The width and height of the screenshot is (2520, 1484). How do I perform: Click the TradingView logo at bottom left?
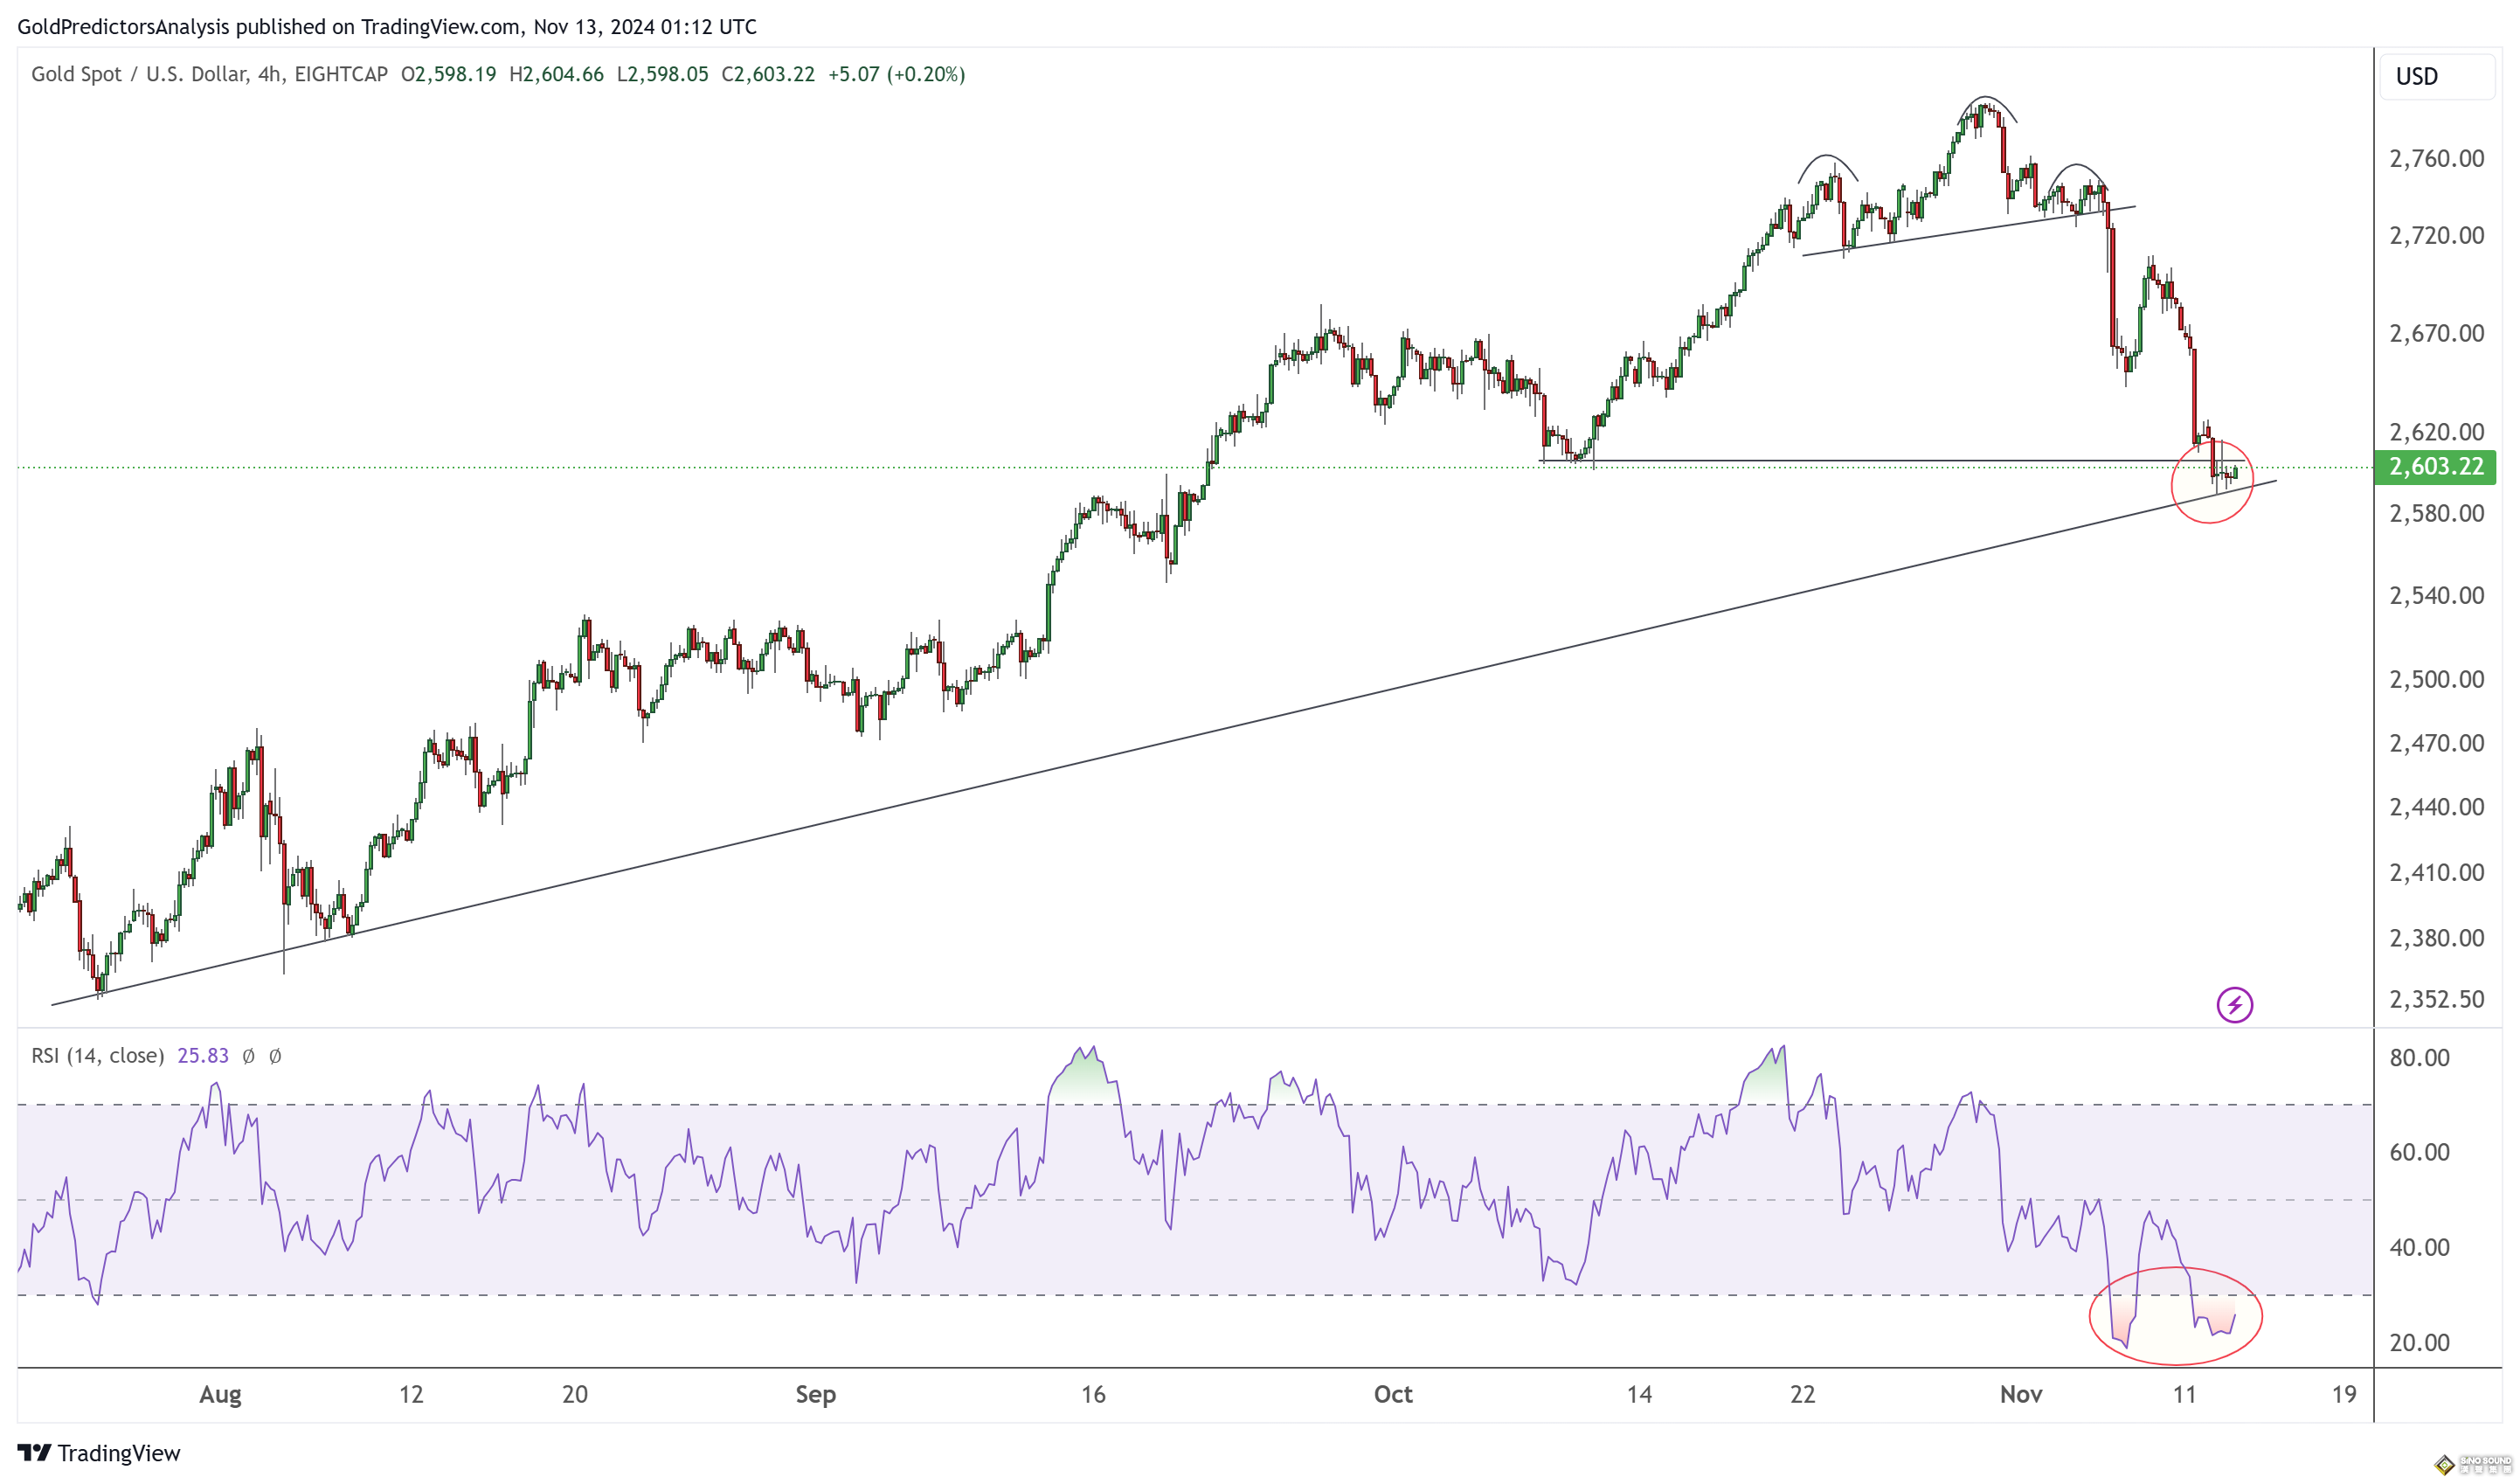pos(99,1452)
